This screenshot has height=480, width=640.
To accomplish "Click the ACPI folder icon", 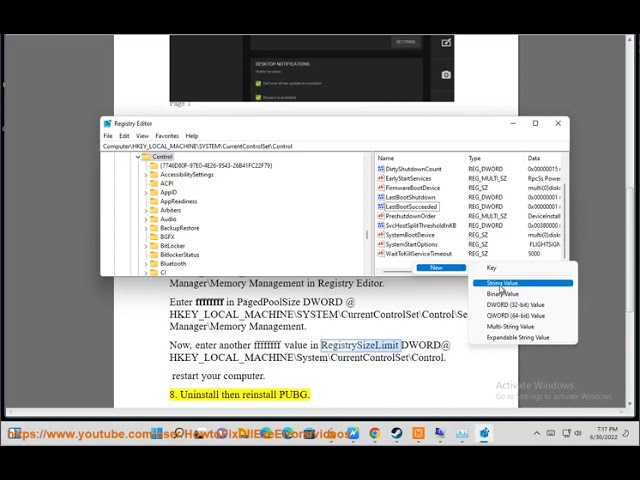I will pyautogui.click(x=154, y=184).
